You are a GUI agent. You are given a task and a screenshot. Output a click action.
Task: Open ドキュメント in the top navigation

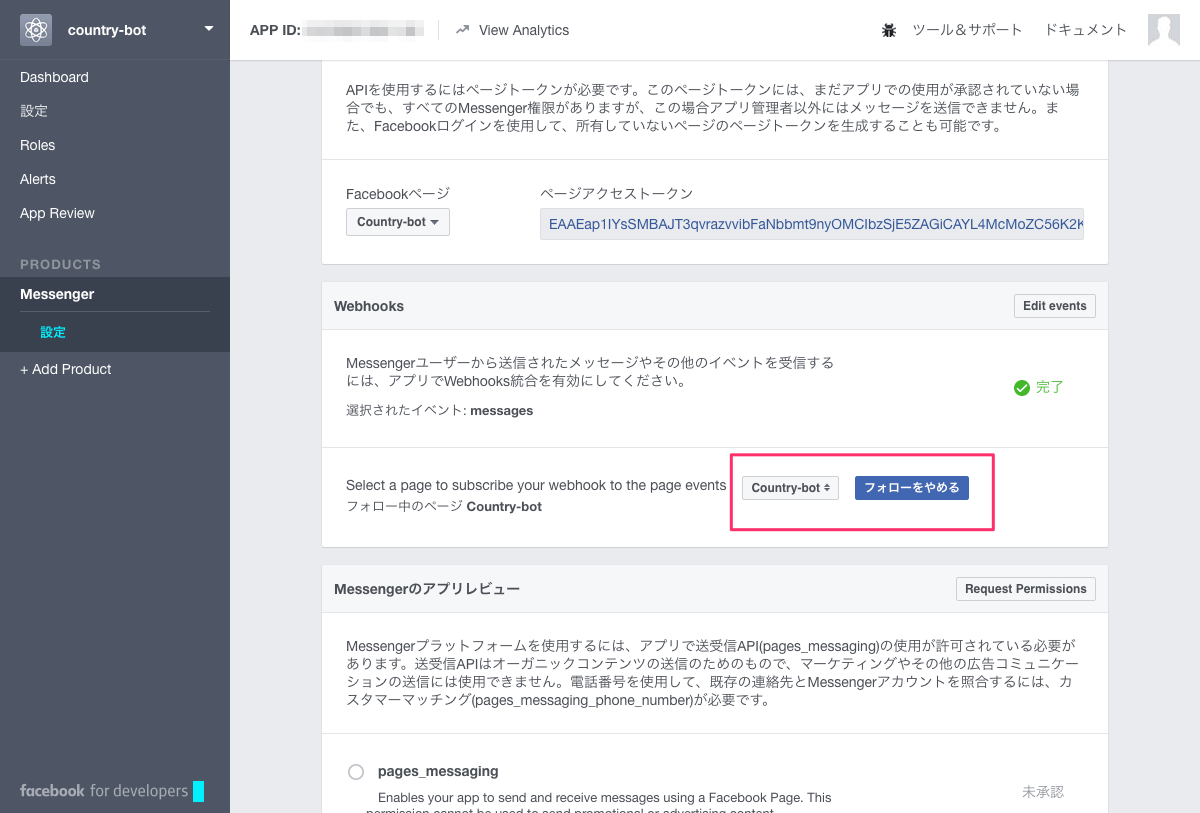click(x=1085, y=30)
